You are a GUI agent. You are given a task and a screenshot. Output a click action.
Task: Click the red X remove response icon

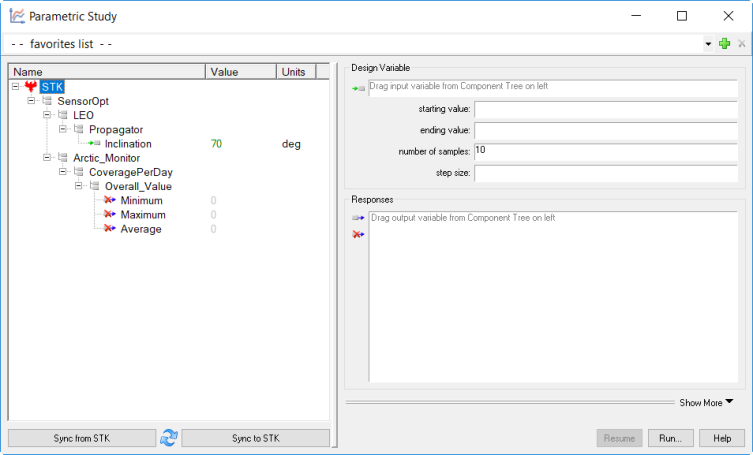pos(358,234)
